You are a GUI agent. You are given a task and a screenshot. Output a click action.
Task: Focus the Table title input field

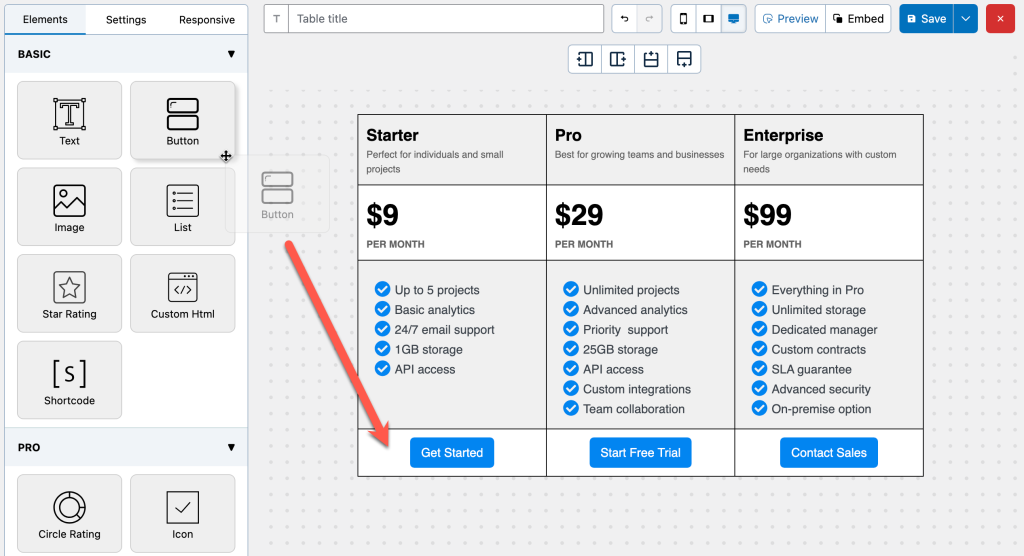pyautogui.click(x=445, y=19)
